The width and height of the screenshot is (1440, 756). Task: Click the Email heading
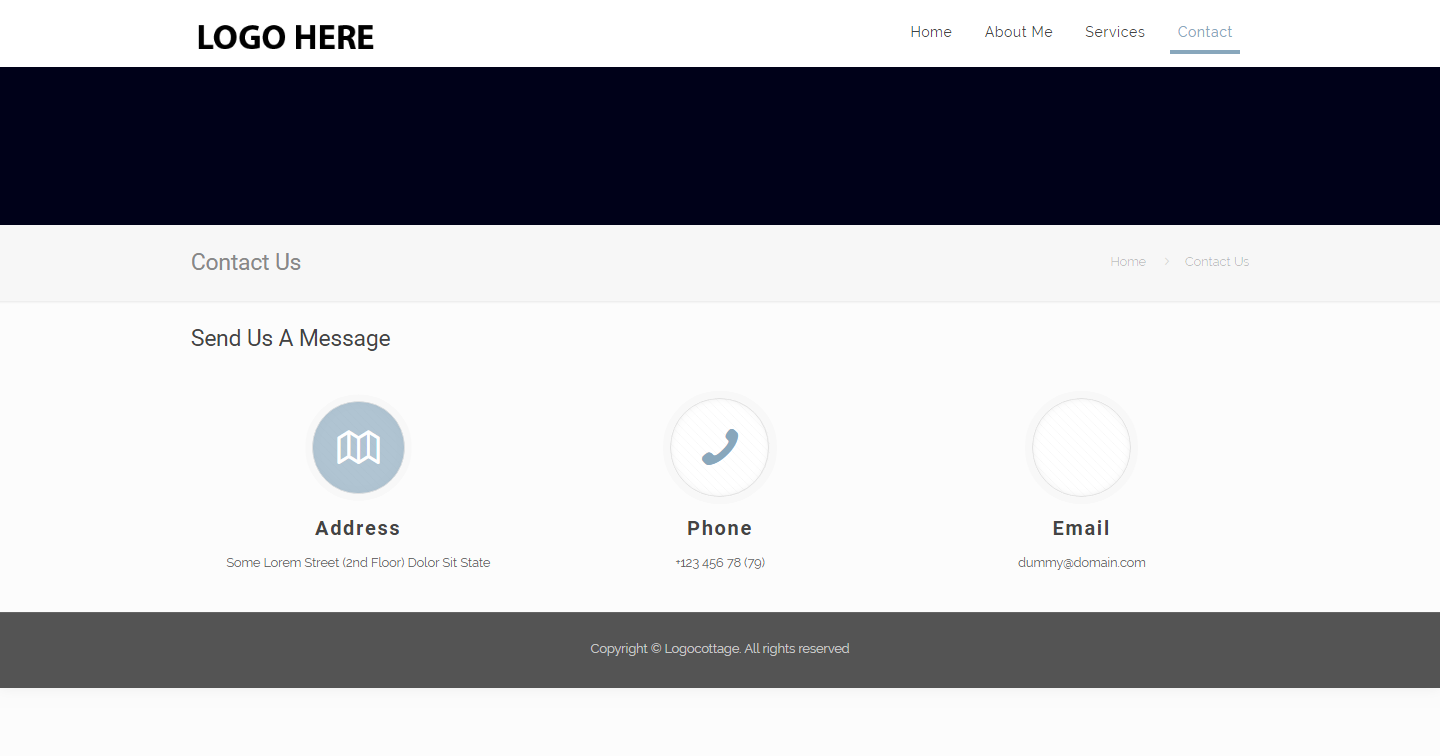pyautogui.click(x=1081, y=528)
